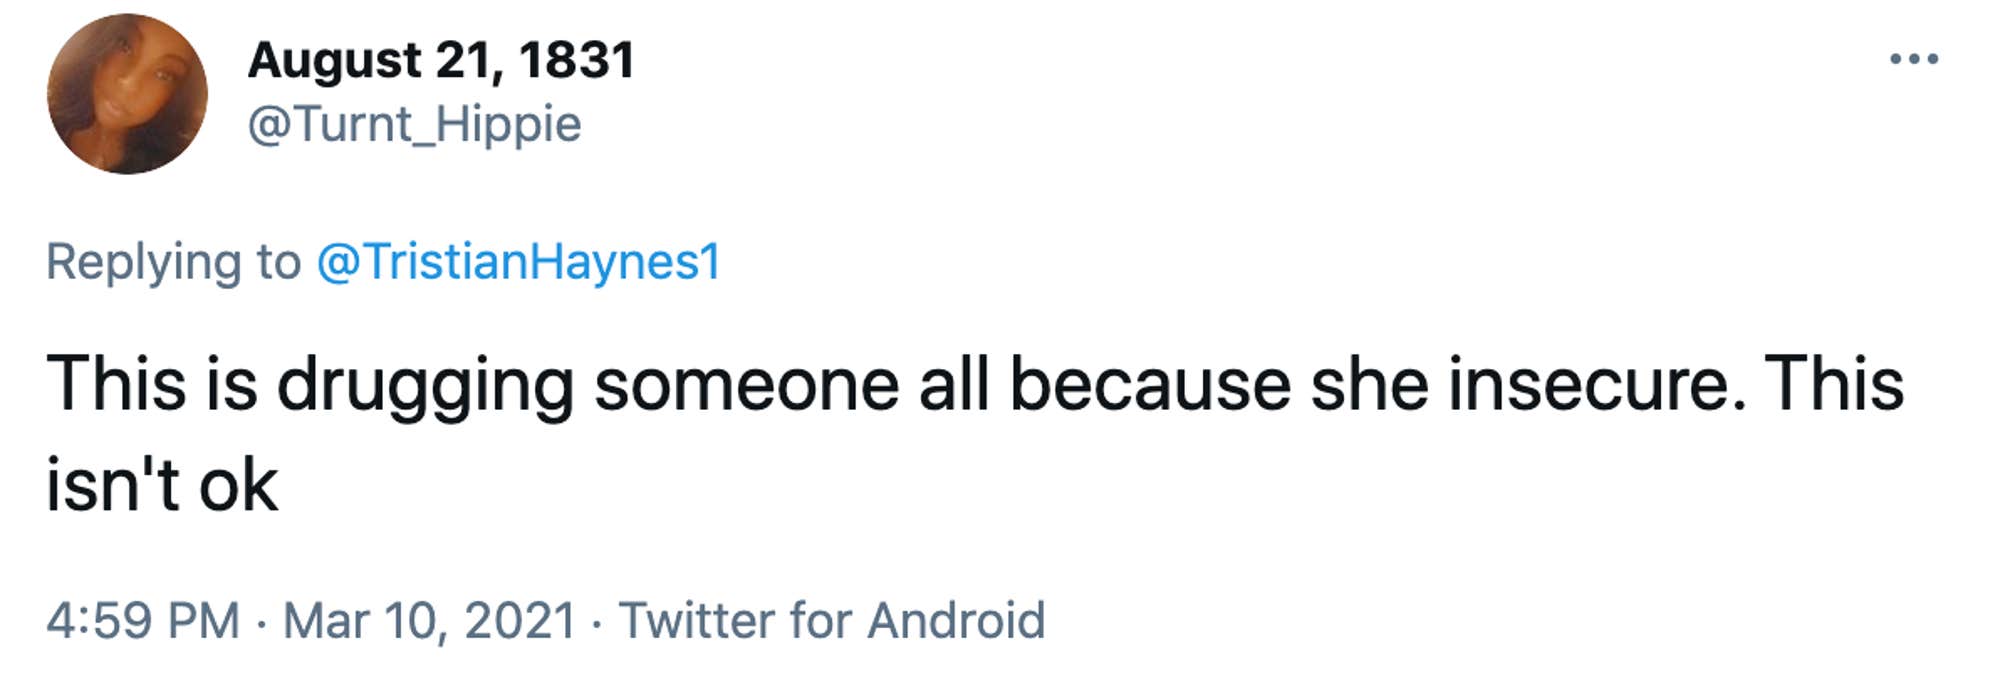This screenshot has height=695, width=2000.
Task: Click the tweet's first line of text
Action: (x=975, y=385)
